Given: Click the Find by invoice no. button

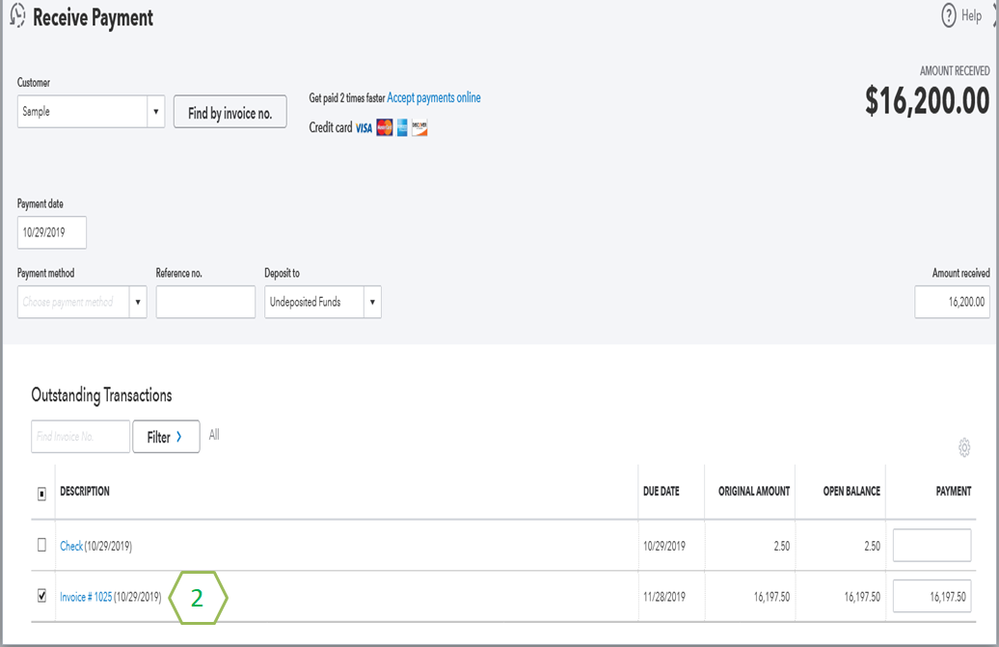Looking at the screenshot, I should tap(230, 113).
